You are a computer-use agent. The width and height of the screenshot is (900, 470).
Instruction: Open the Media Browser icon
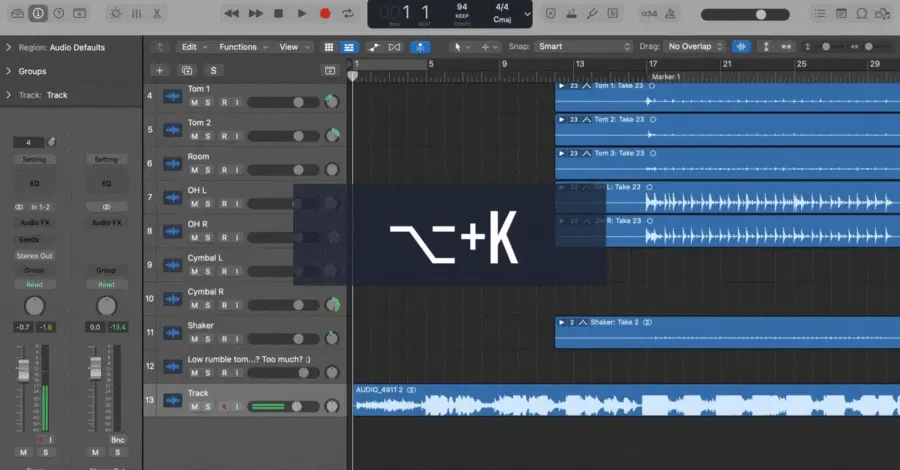pos(882,13)
